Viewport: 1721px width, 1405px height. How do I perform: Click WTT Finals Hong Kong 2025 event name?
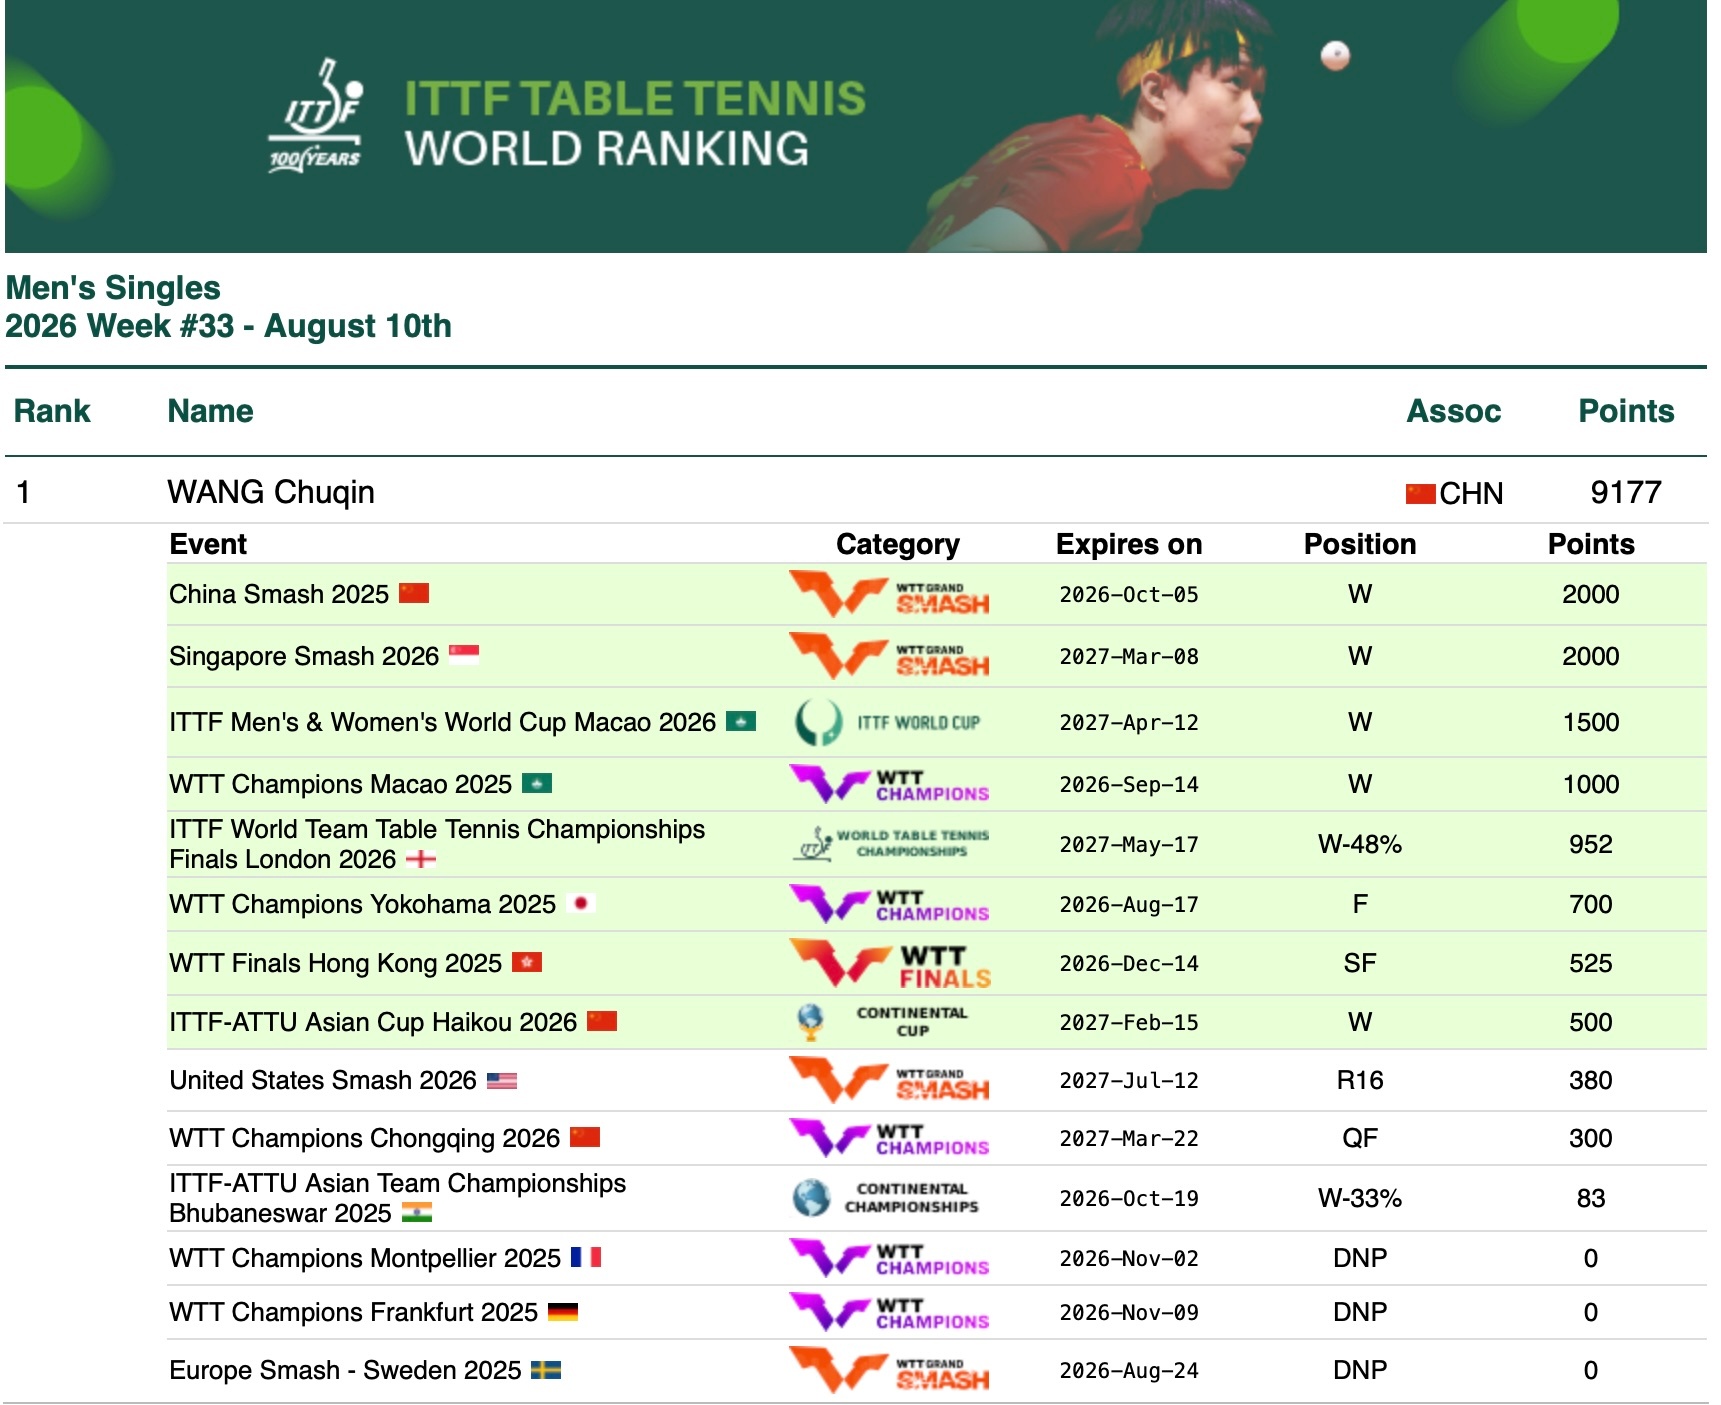[x=335, y=963]
